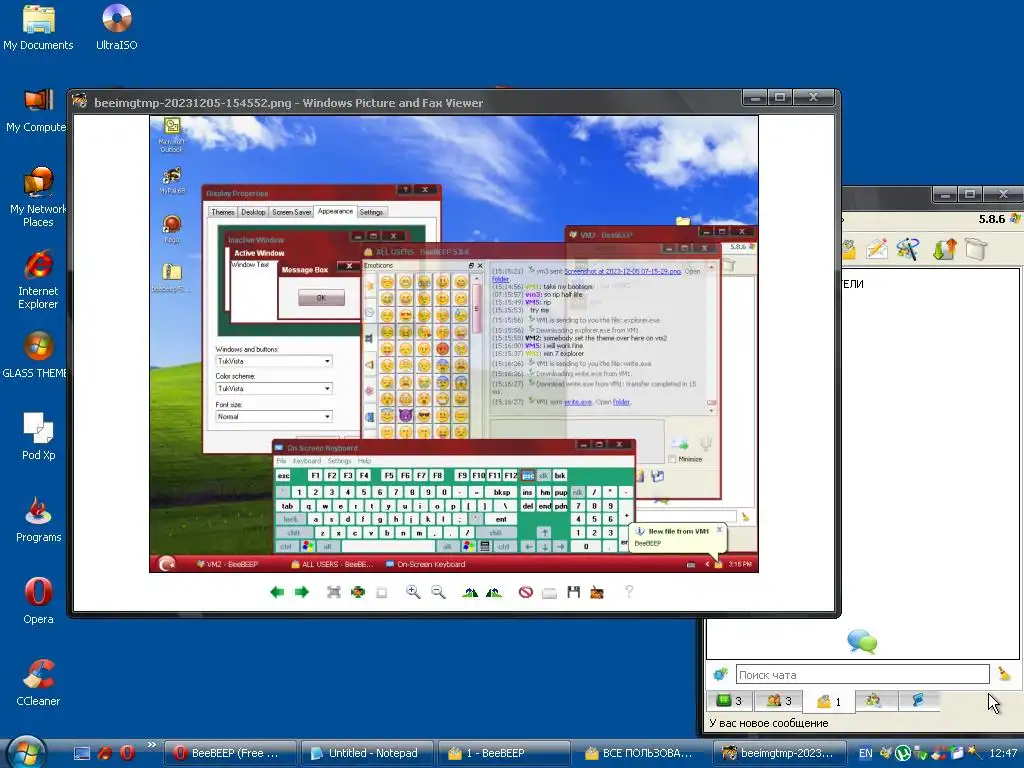Click BeeBEEP bee tray icon
This screenshot has width=1024, height=768.
point(886,752)
